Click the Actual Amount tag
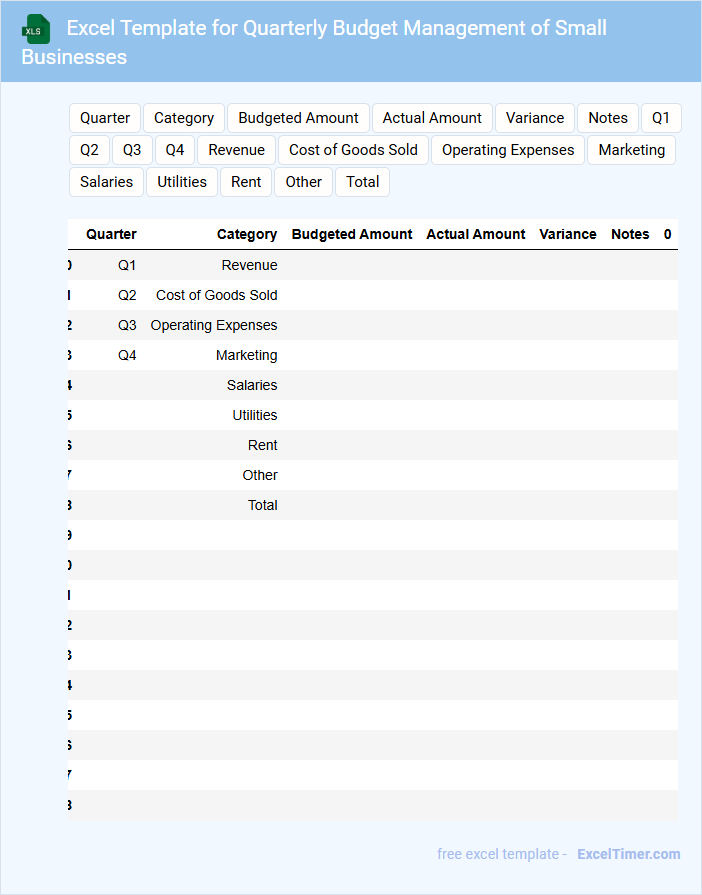702x895 pixels. coord(432,118)
